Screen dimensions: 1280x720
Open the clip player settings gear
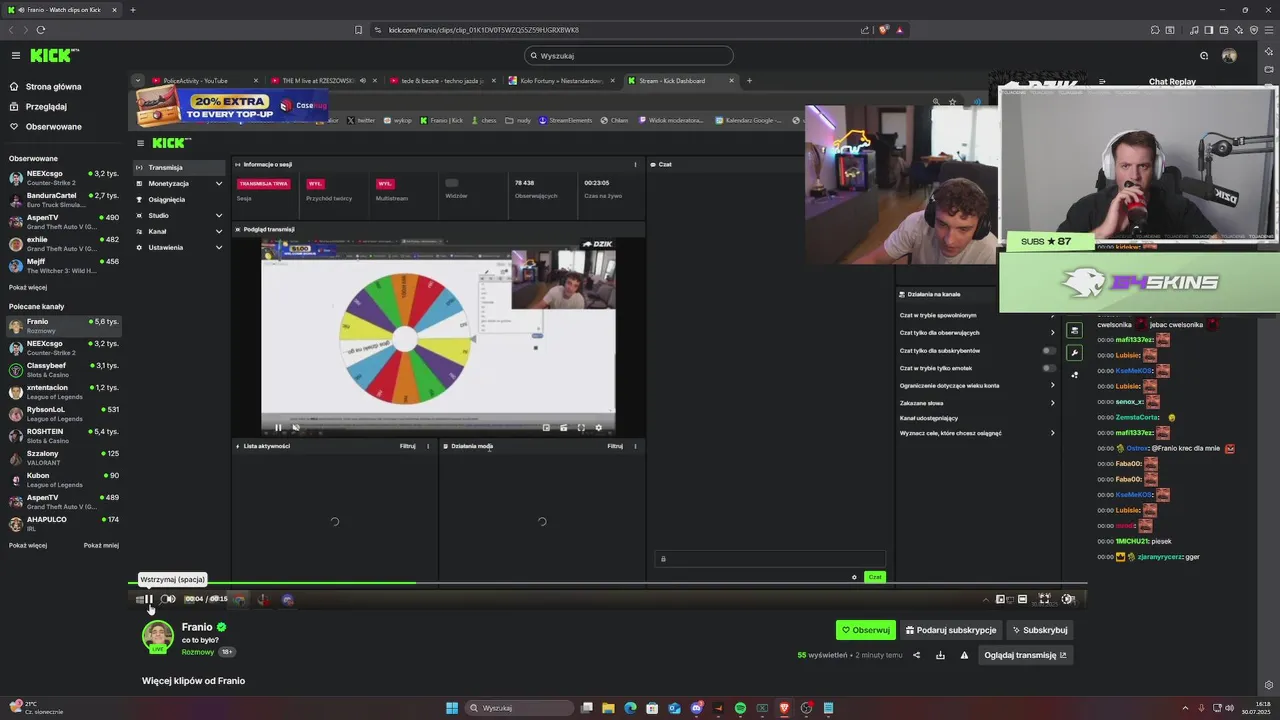[x=1067, y=599]
